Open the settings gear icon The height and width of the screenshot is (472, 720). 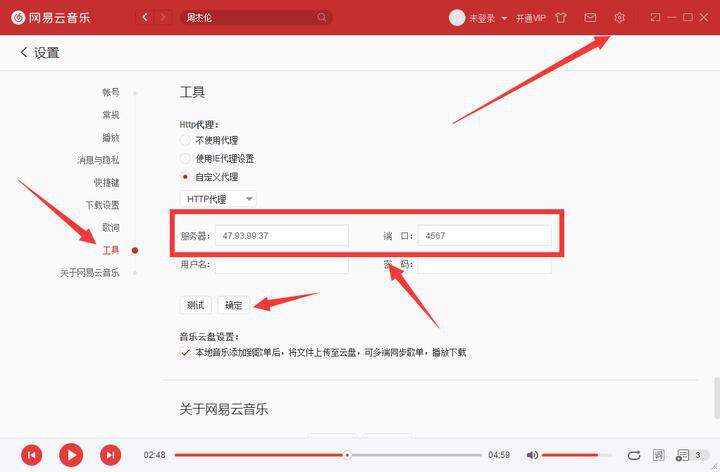(619, 17)
